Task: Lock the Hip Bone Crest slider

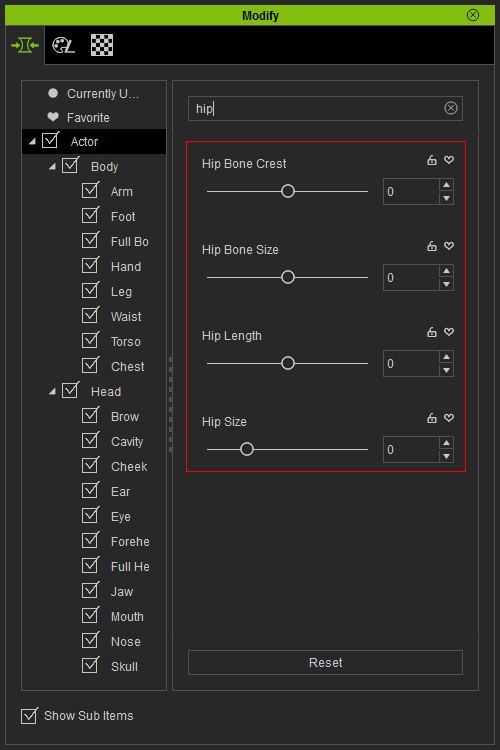Action: click(x=432, y=160)
